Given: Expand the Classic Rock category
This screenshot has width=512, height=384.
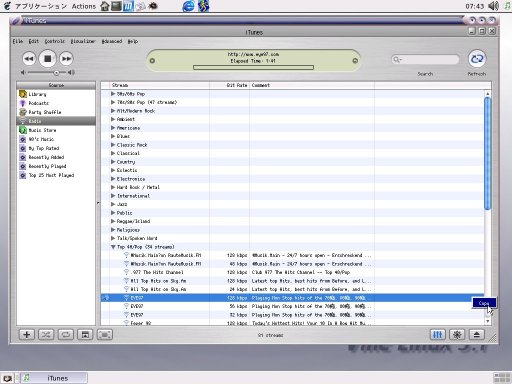Looking at the screenshot, I should 113,145.
